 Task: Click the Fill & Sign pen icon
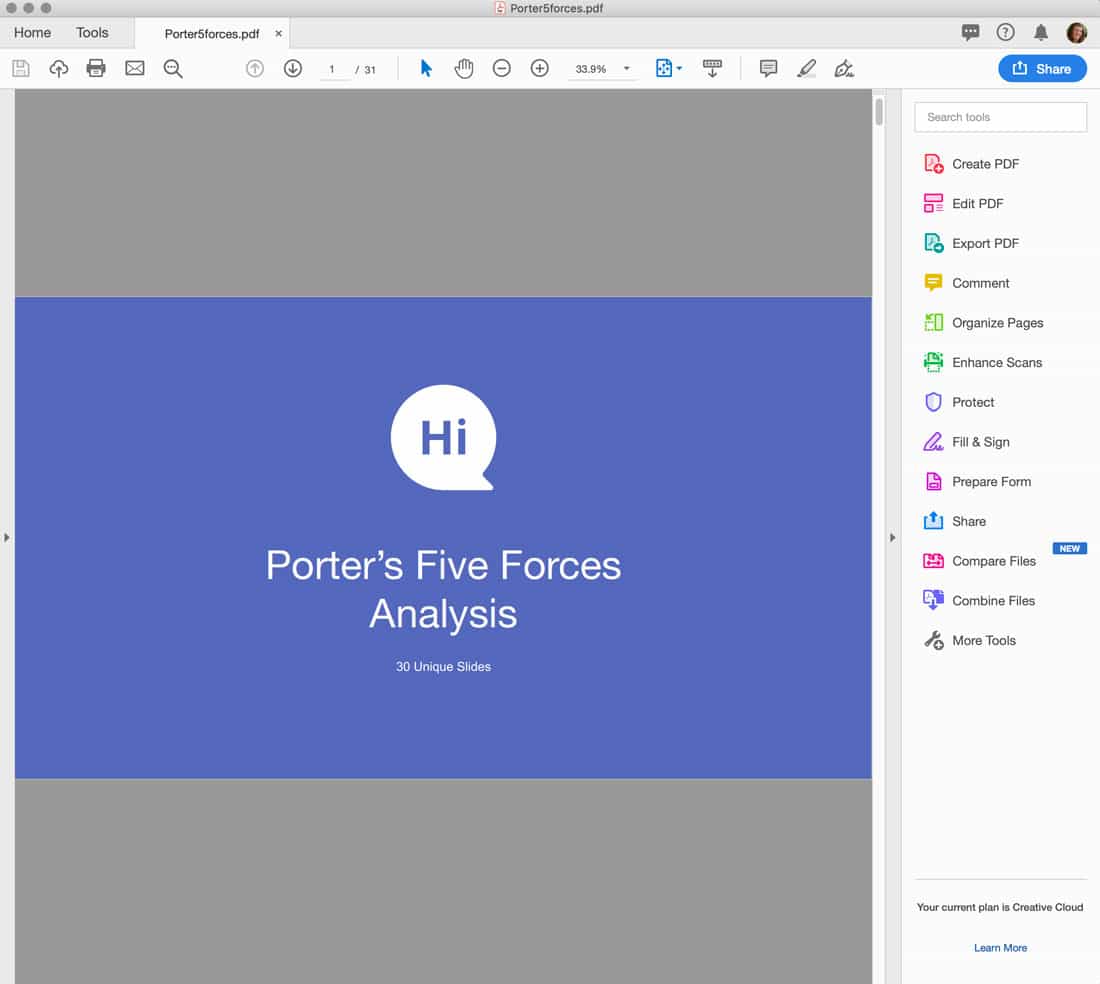pyautogui.click(x=844, y=68)
